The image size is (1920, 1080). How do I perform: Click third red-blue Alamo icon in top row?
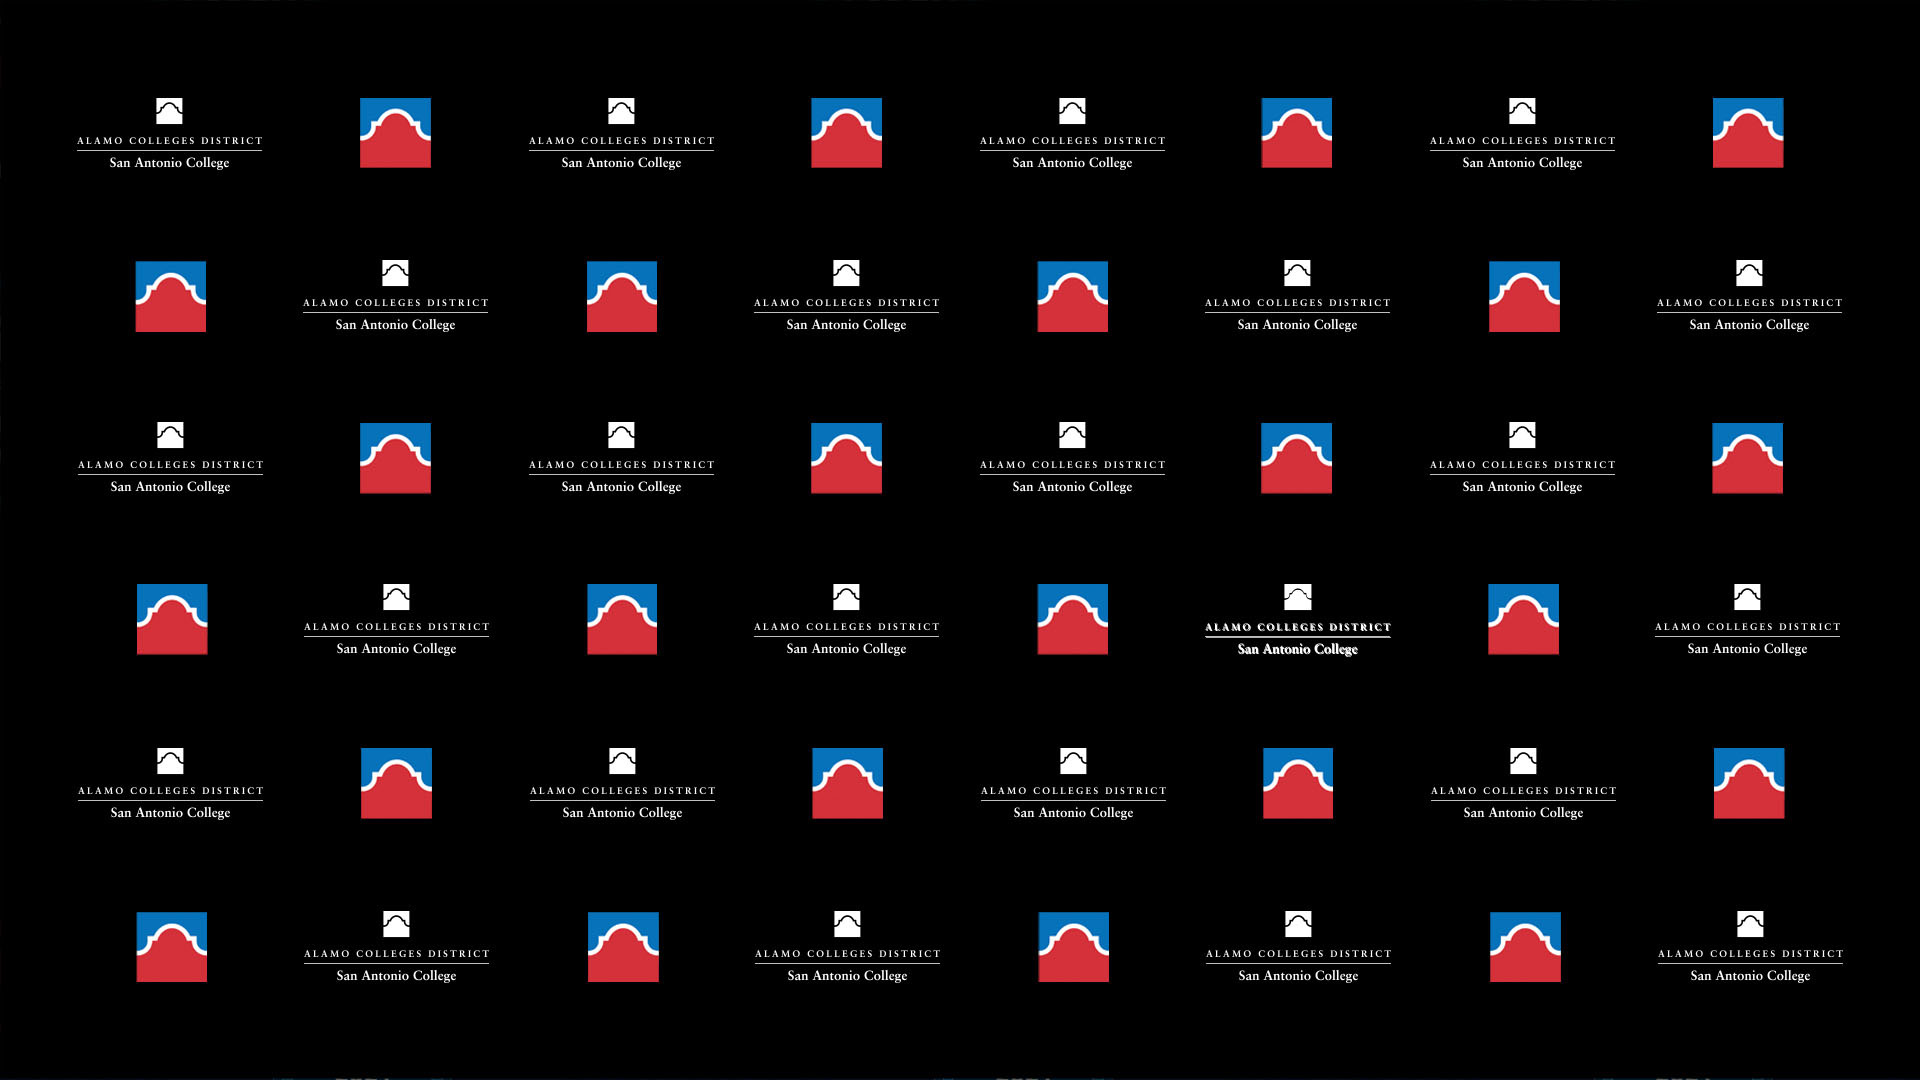click(1296, 133)
